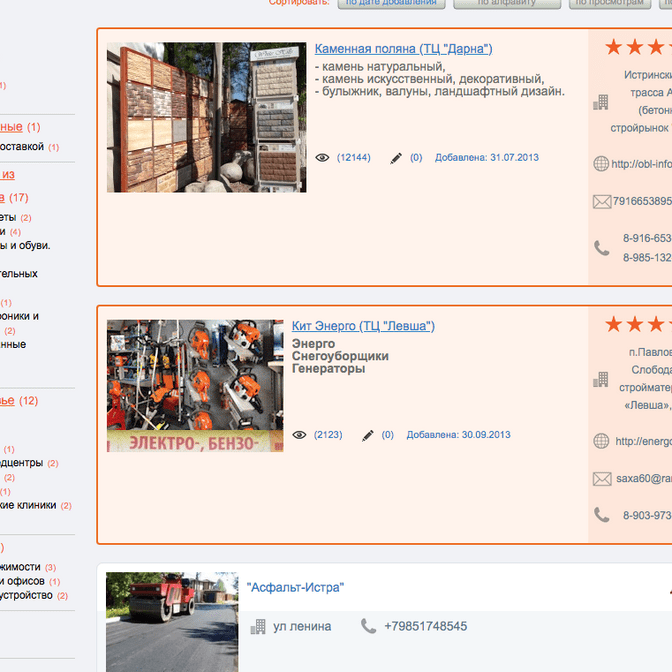
Task: Click the "камень натуральный" description line
Action: 380,67
